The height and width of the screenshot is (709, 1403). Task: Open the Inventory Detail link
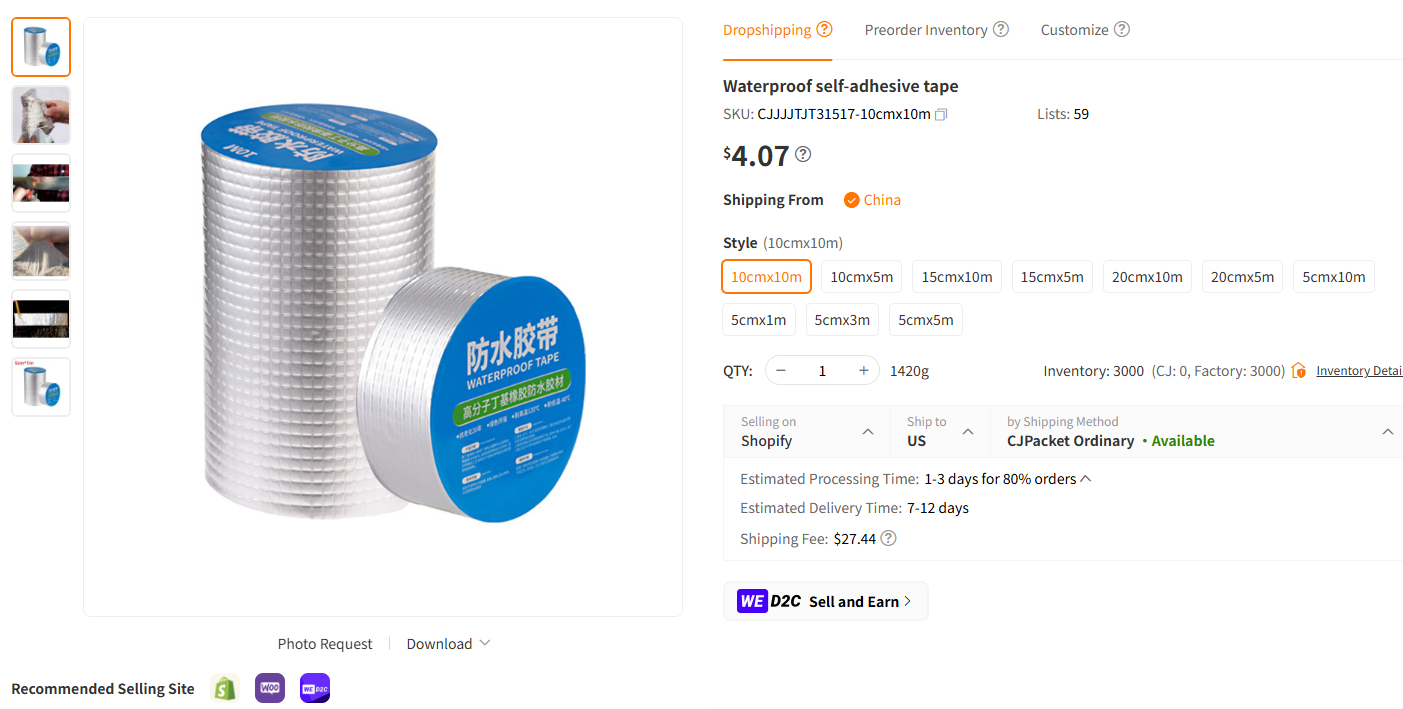[1359, 370]
